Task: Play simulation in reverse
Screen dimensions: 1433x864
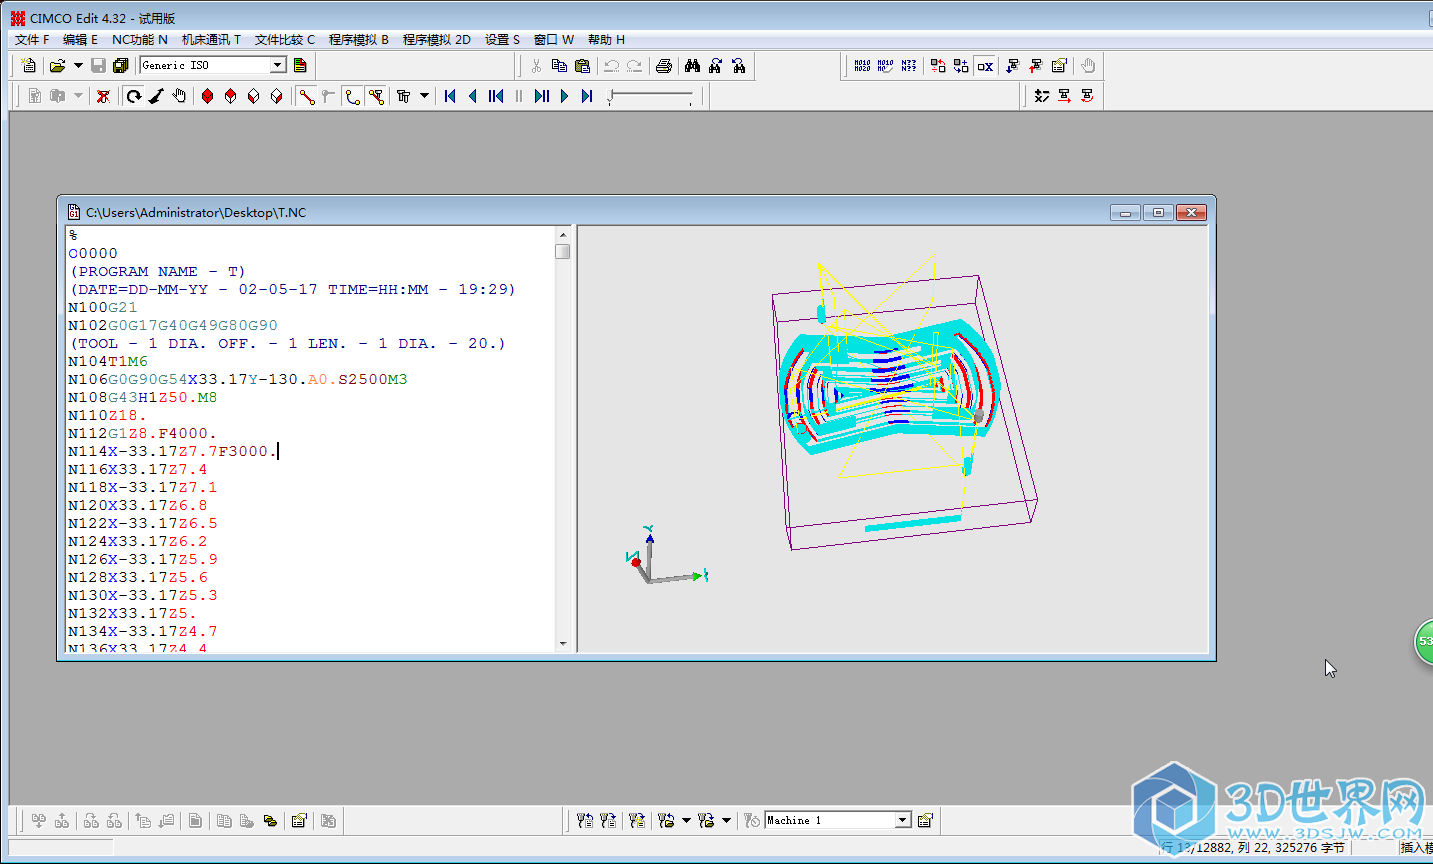Action: pyautogui.click(x=473, y=96)
